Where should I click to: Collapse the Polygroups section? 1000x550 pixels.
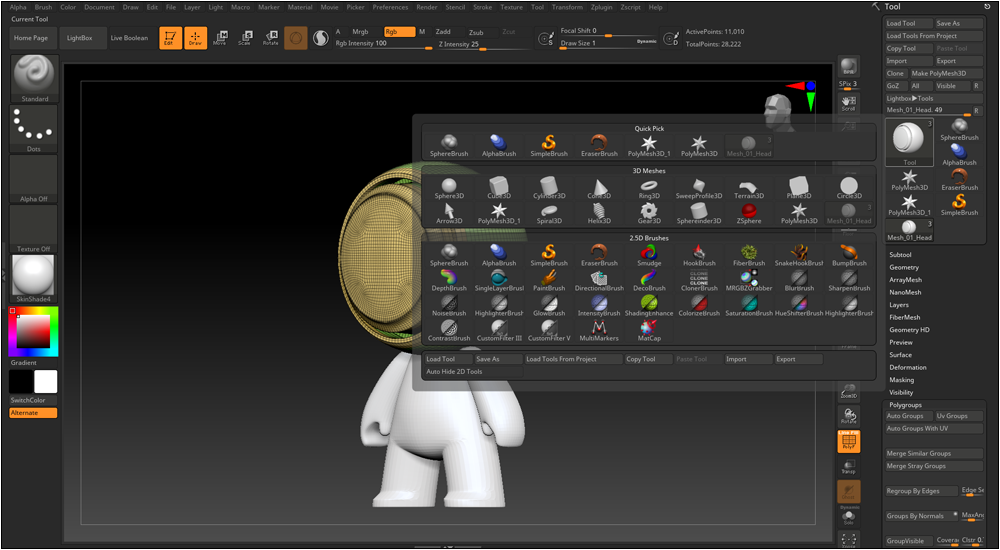905,405
